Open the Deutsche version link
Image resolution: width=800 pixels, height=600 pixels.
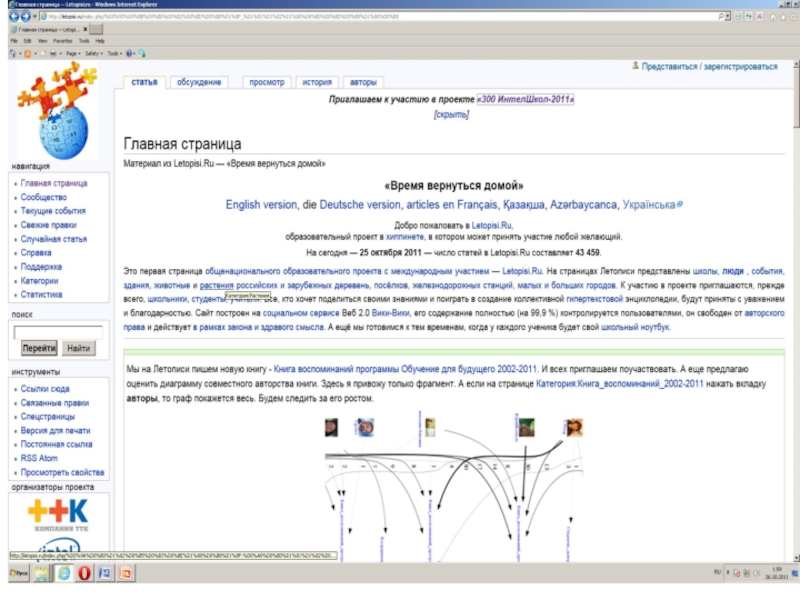[x=360, y=205]
